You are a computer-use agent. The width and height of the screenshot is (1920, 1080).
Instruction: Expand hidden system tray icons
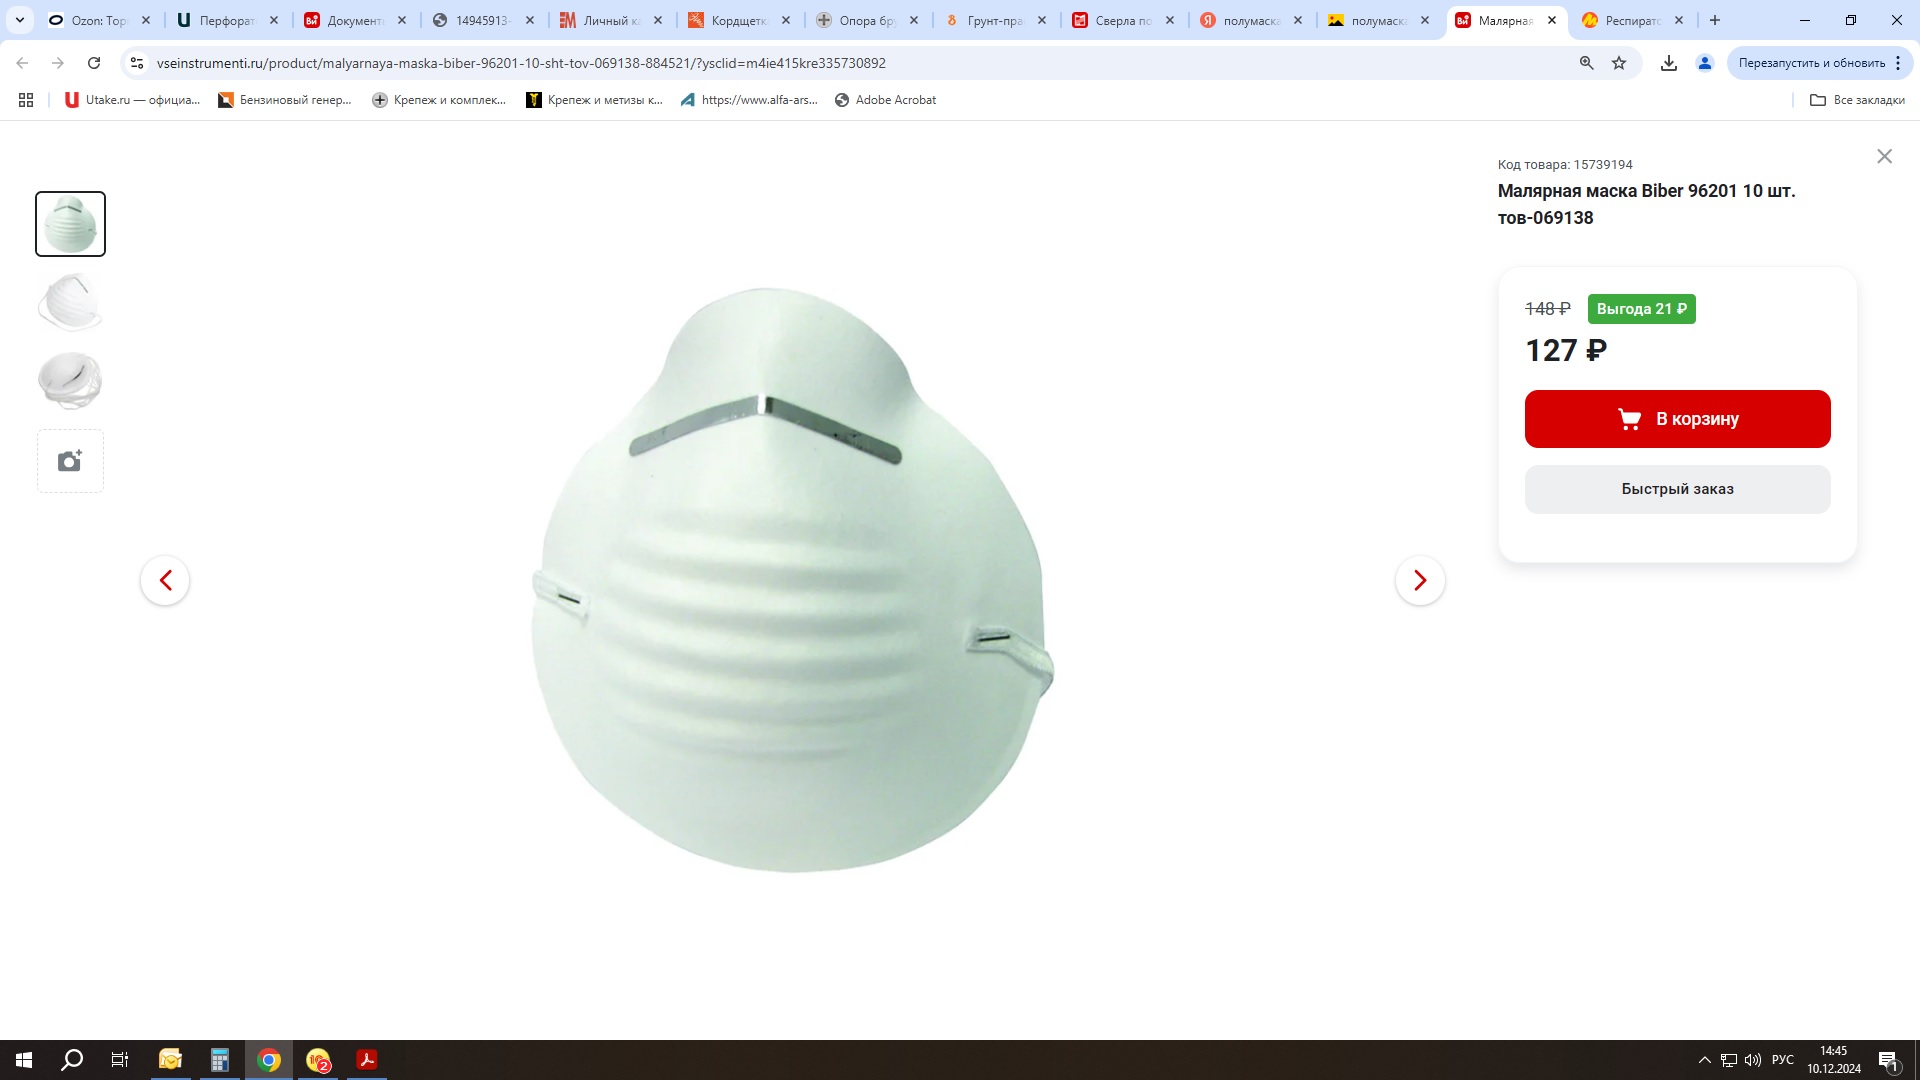(x=1704, y=1060)
